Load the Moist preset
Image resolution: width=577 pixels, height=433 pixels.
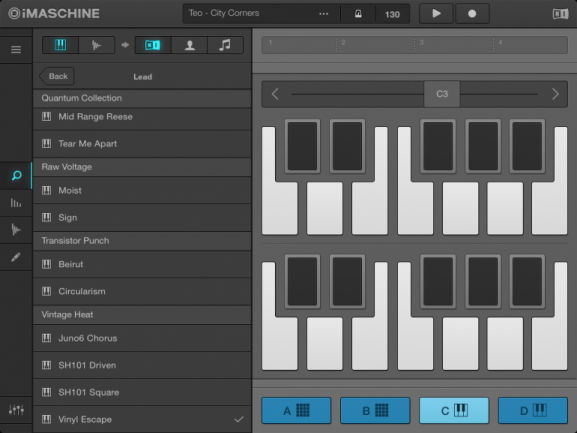[142, 191]
